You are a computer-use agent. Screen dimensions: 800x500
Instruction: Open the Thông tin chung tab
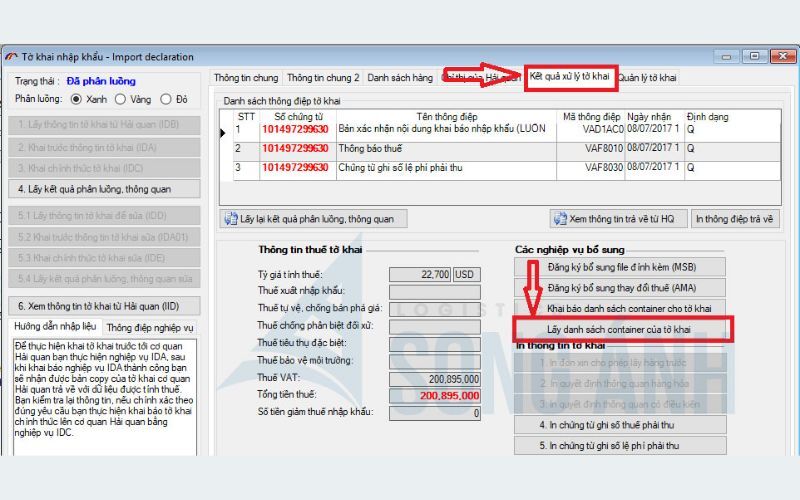[x=246, y=78]
